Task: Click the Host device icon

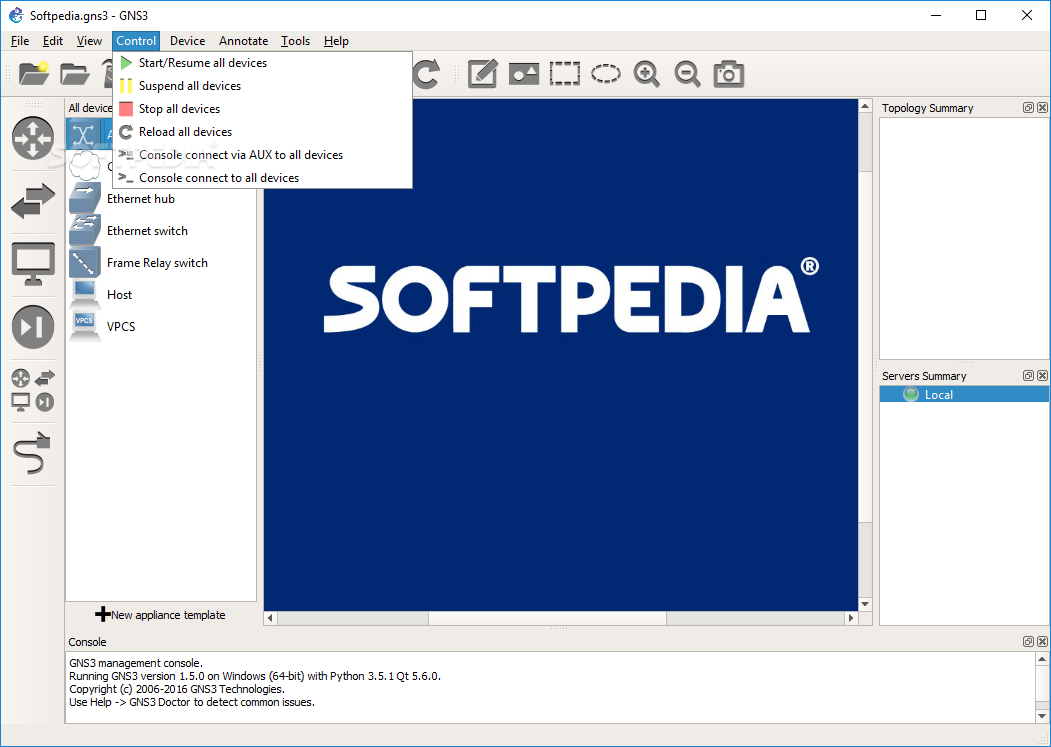Action: [84, 294]
